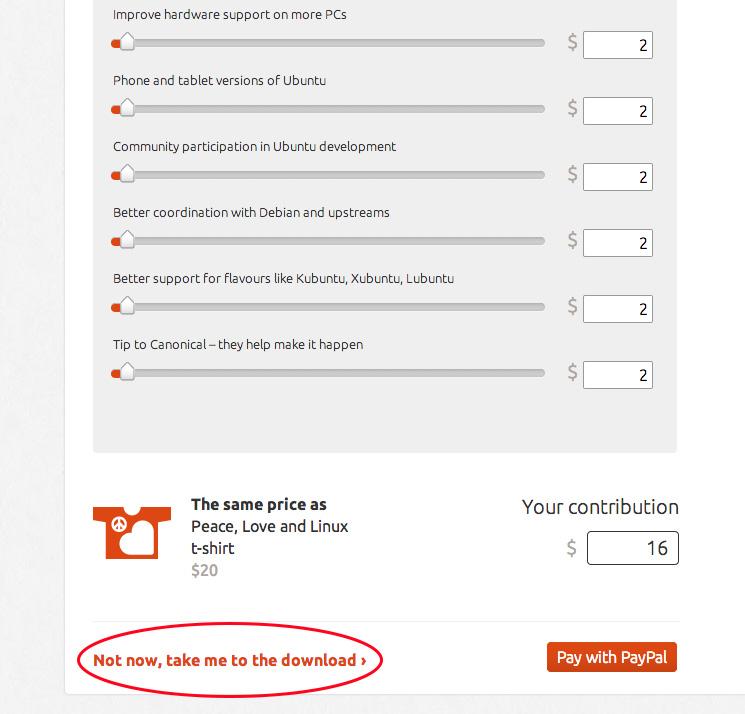Click the 'Better coordination with Debian' slider track middle

tap(329, 241)
